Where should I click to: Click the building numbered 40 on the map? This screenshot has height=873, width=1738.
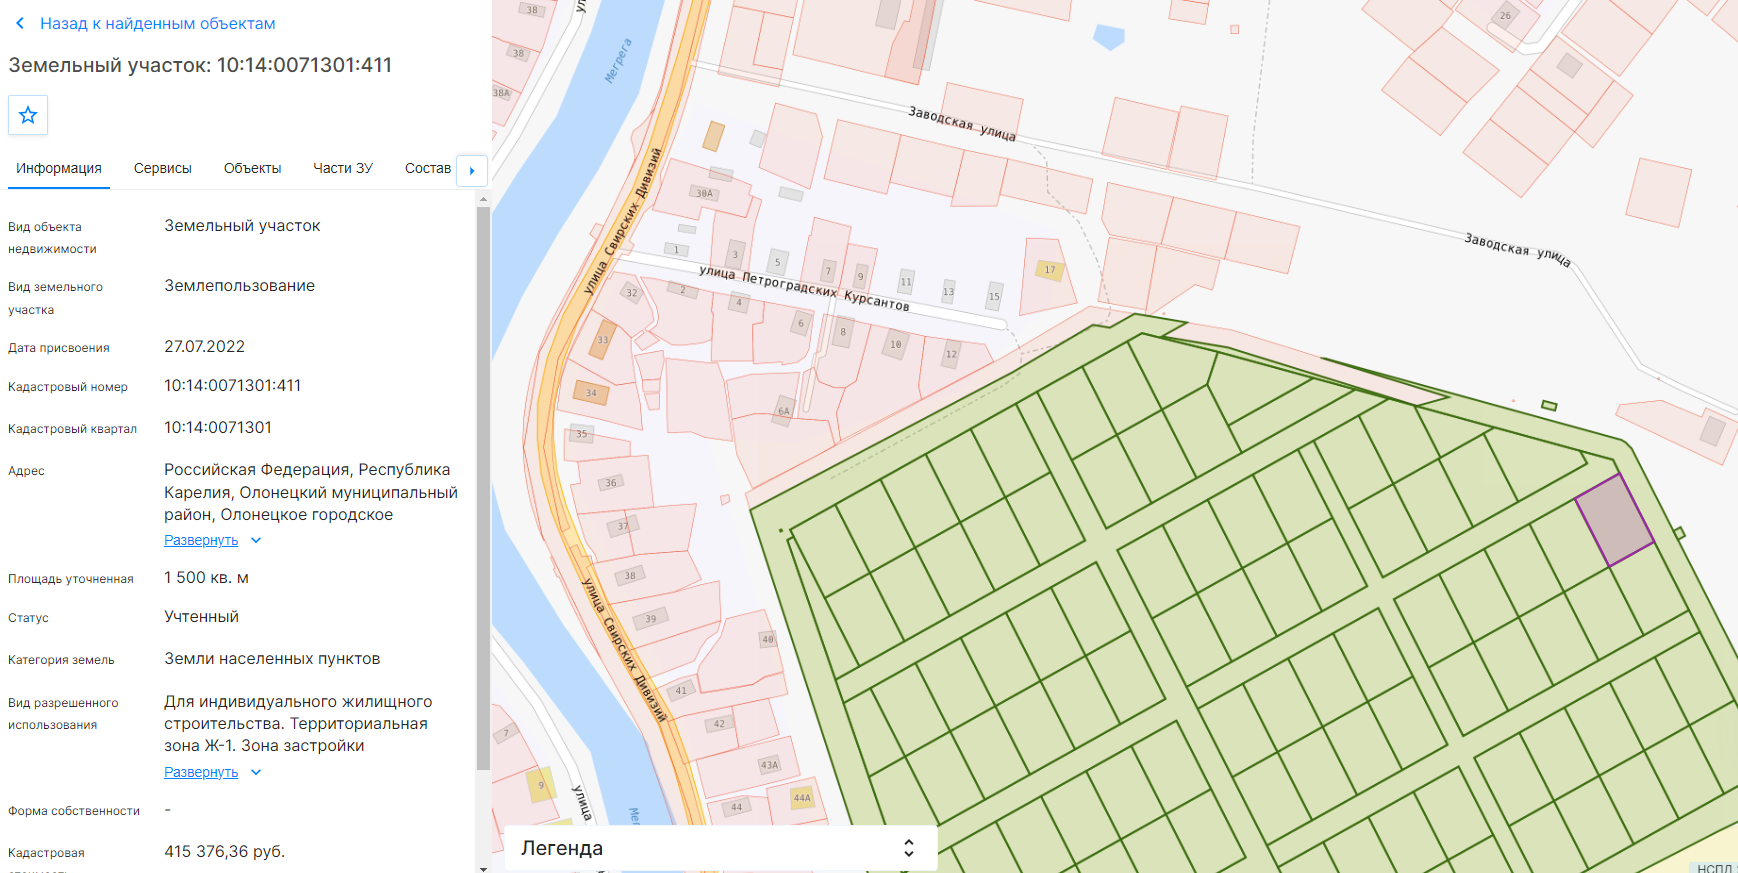tap(768, 639)
